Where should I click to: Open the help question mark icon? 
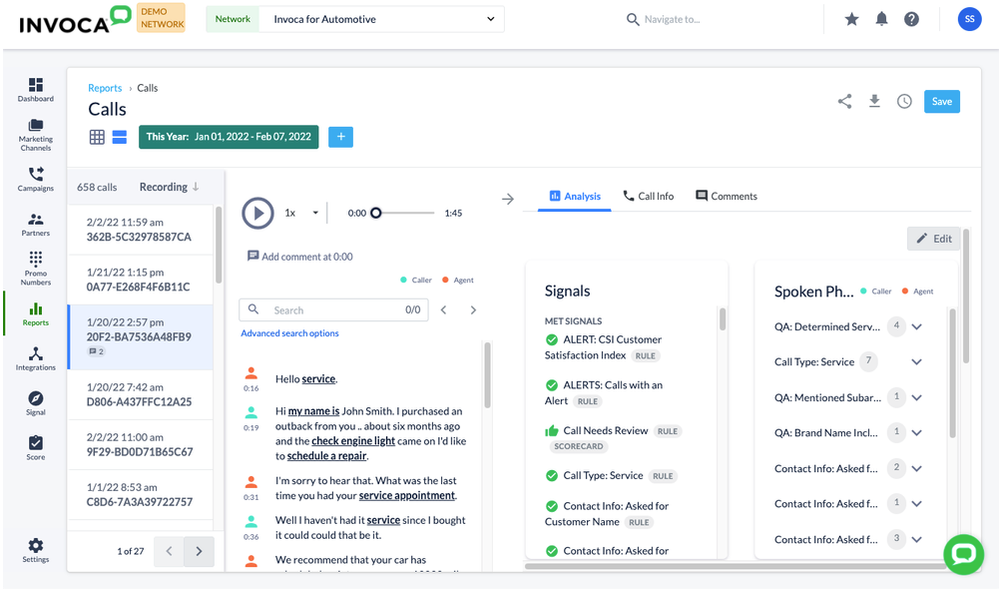coord(912,19)
